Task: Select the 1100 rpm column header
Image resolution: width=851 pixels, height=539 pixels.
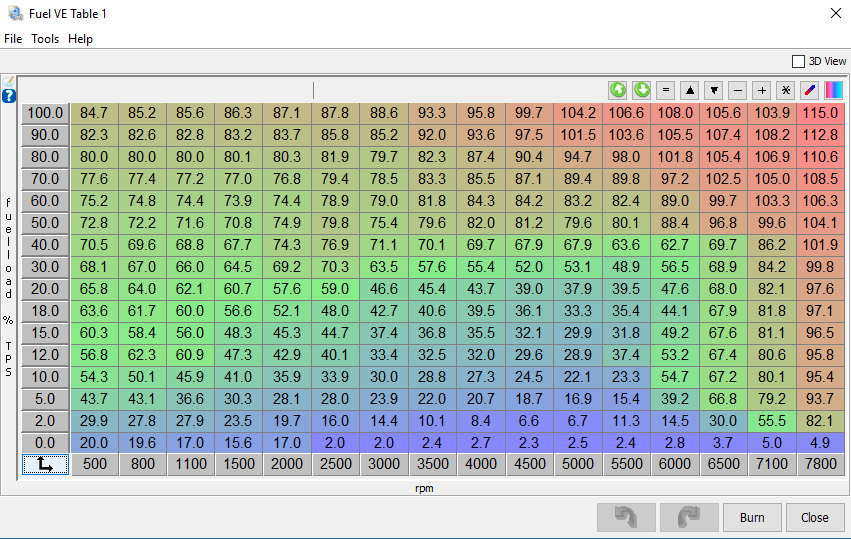Action: pyautogui.click(x=191, y=465)
